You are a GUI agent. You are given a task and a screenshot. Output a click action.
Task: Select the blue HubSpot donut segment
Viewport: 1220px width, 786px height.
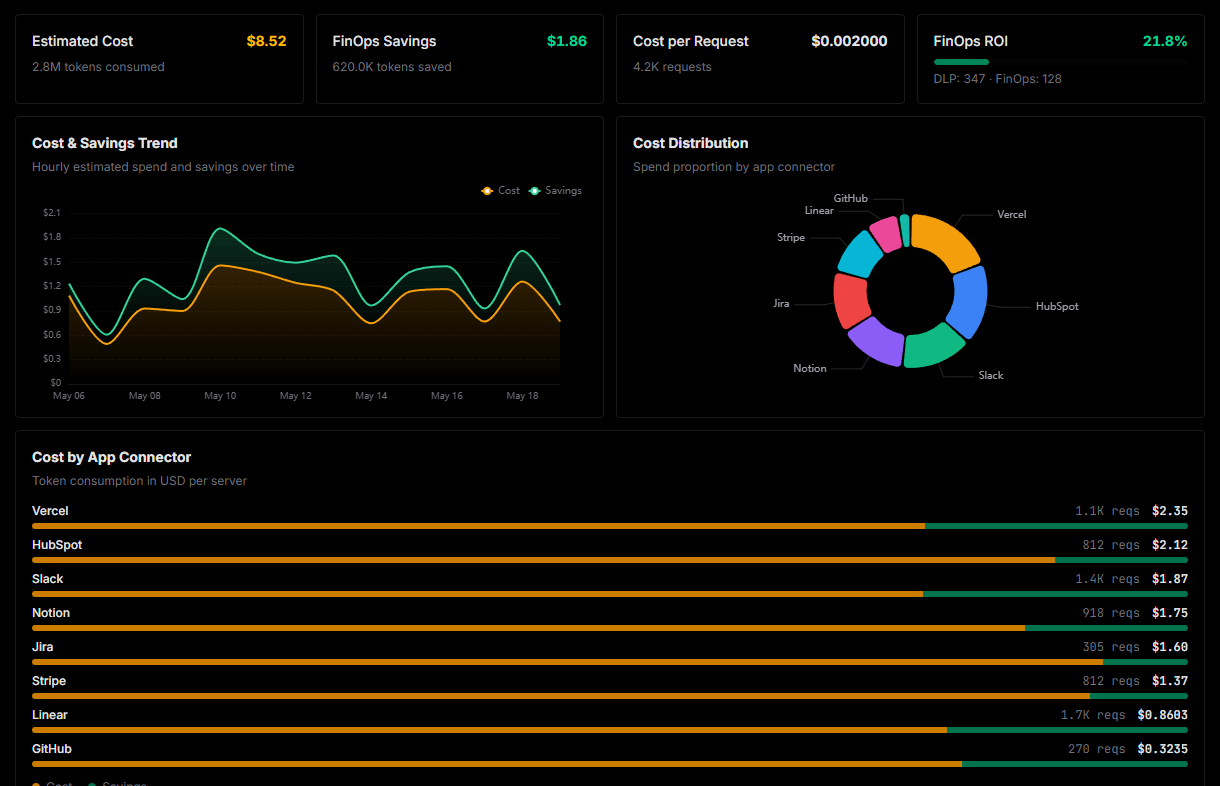pyautogui.click(x=968, y=302)
